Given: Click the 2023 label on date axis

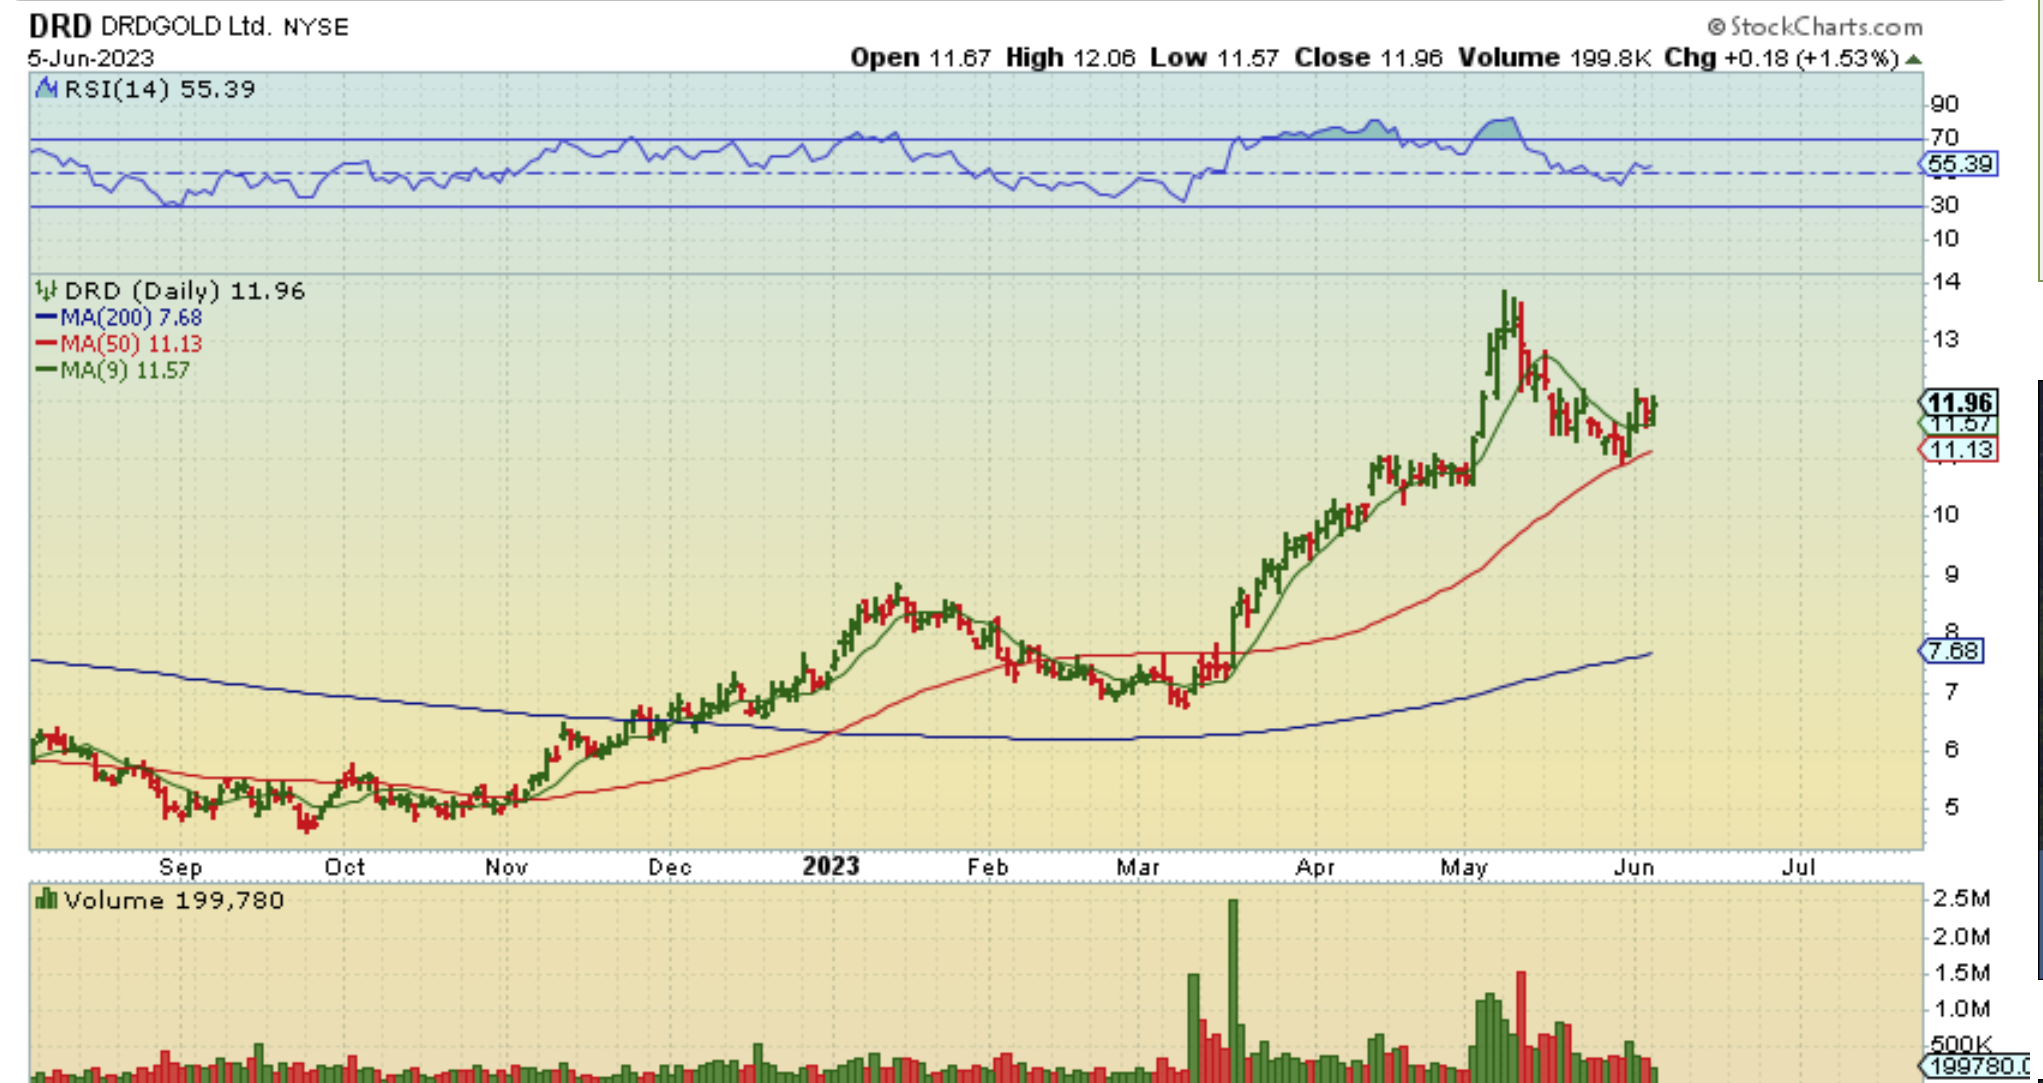Looking at the screenshot, I should [830, 866].
